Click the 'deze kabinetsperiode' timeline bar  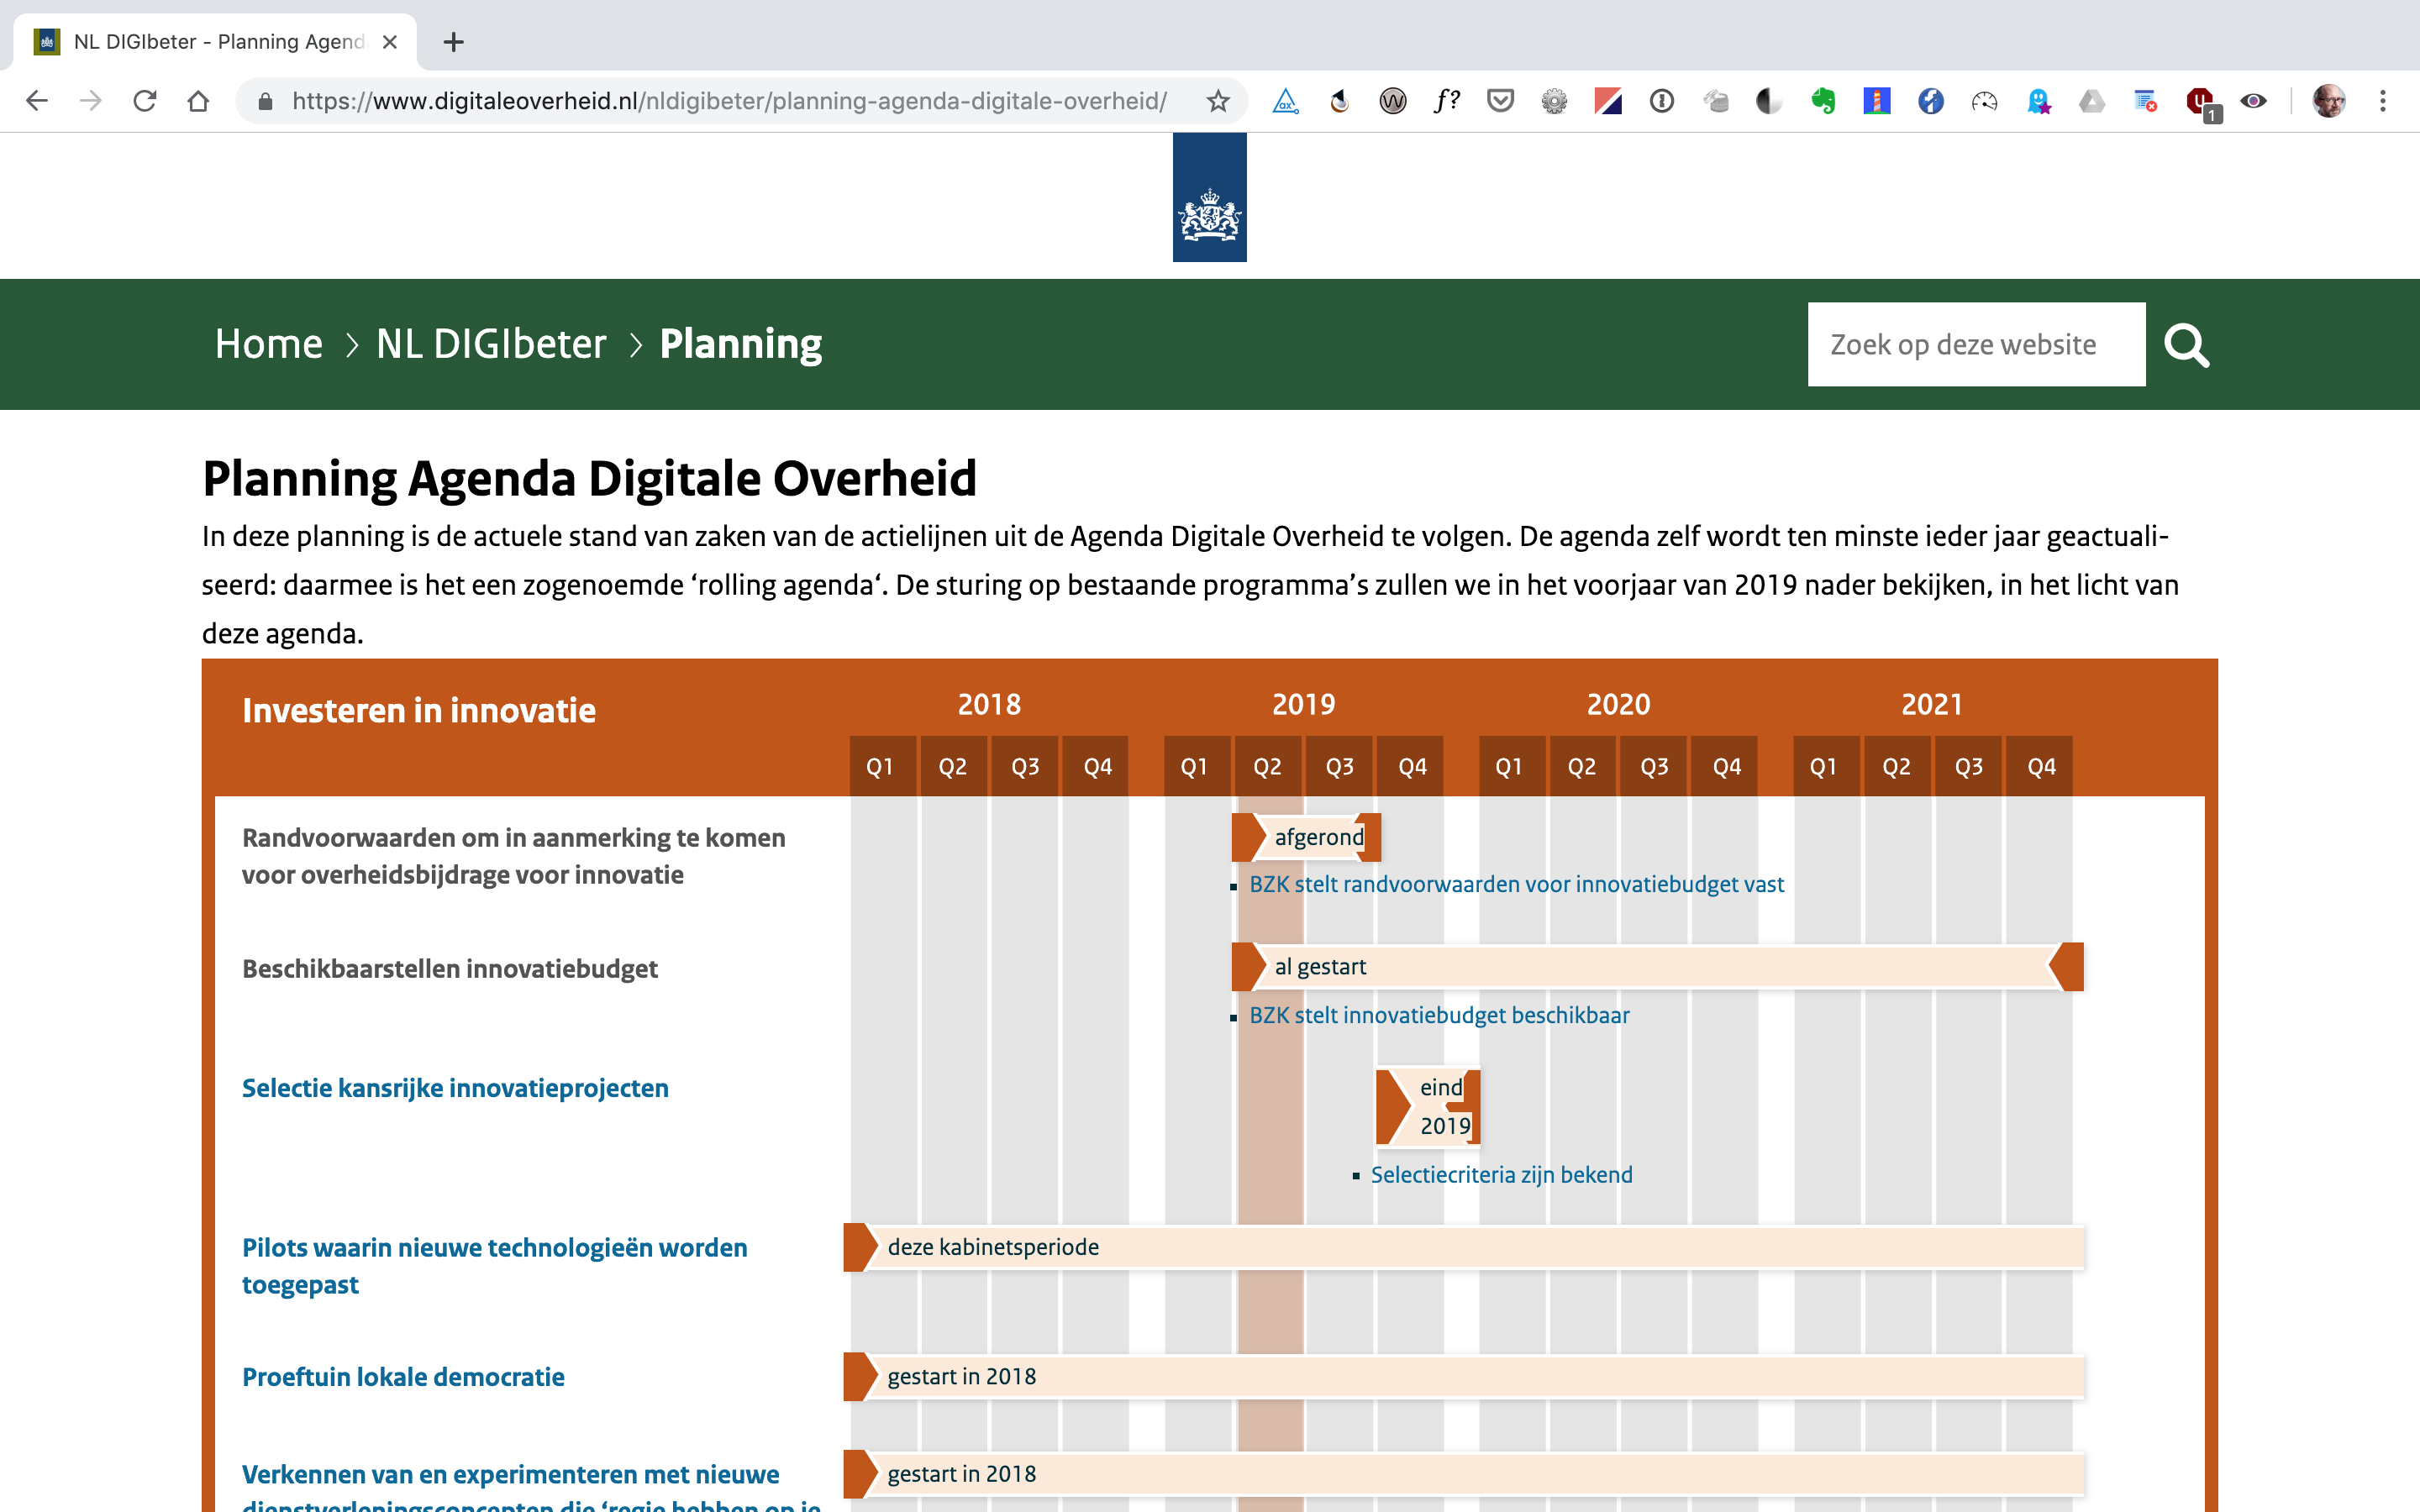click(x=1464, y=1247)
